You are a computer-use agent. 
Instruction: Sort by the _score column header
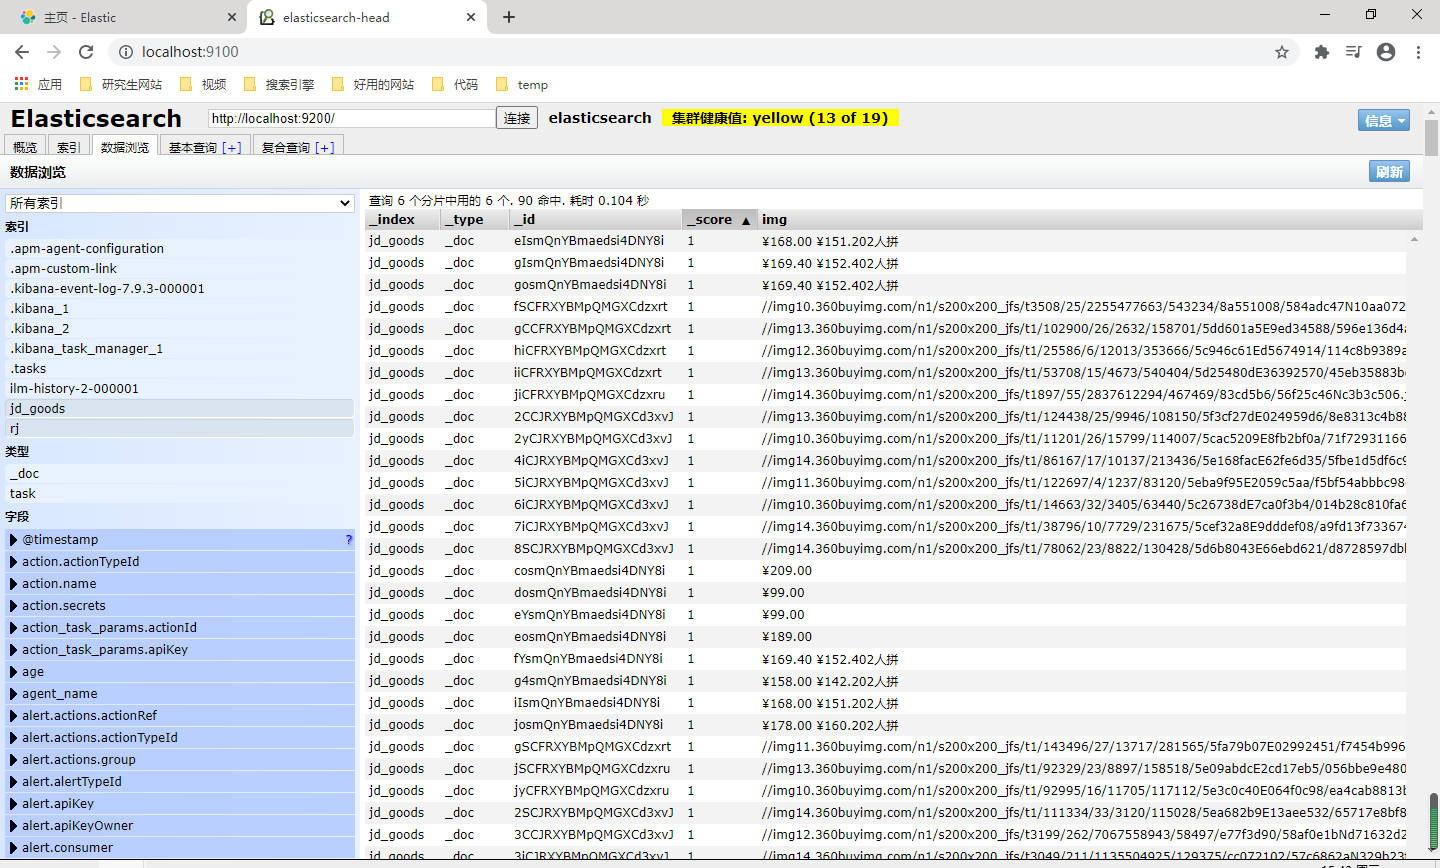tap(719, 220)
